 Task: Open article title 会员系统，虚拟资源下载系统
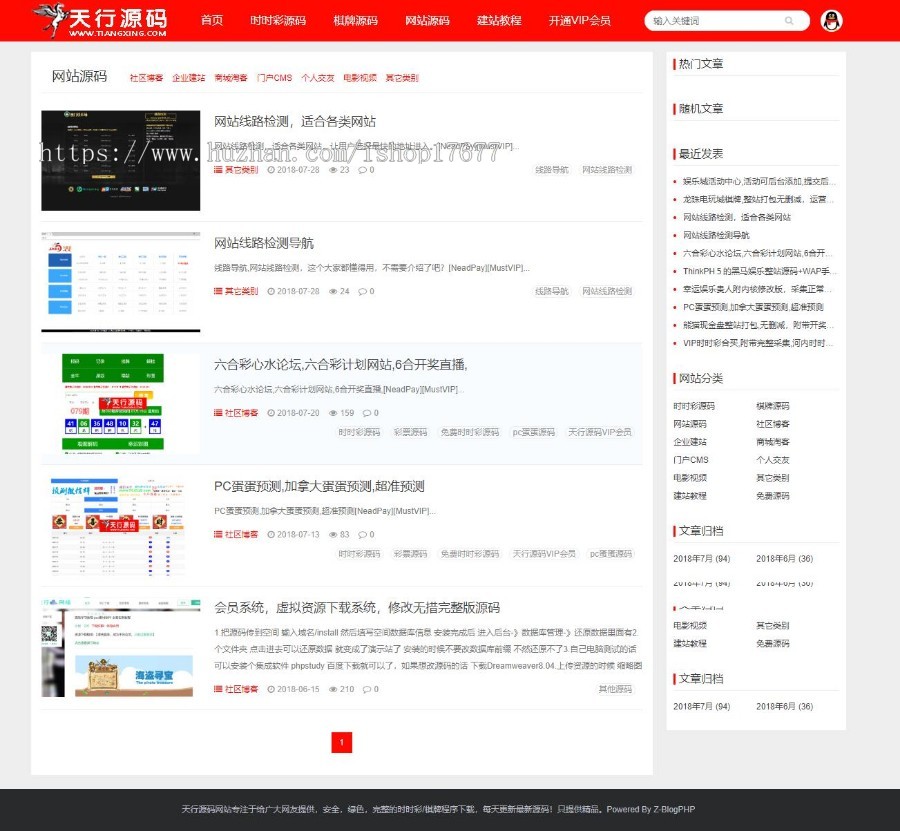(x=357, y=608)
